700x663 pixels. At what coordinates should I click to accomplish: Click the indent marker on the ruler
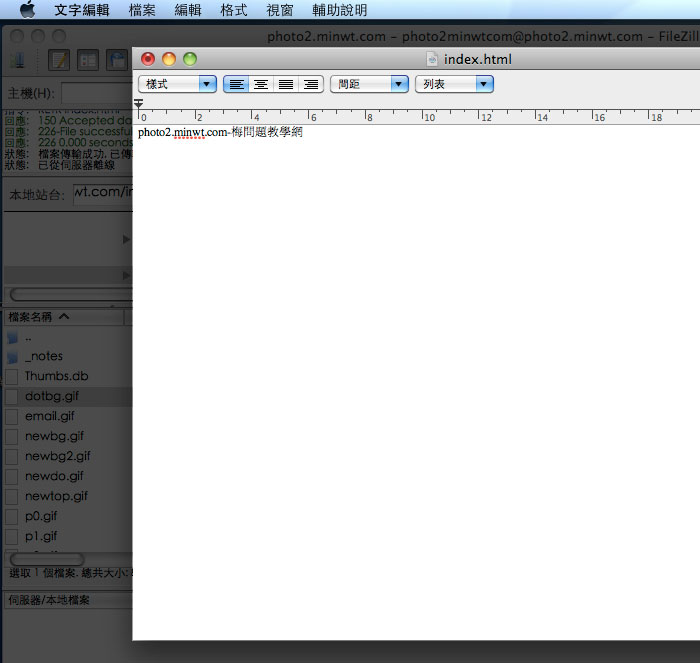[x=139, y=104]
